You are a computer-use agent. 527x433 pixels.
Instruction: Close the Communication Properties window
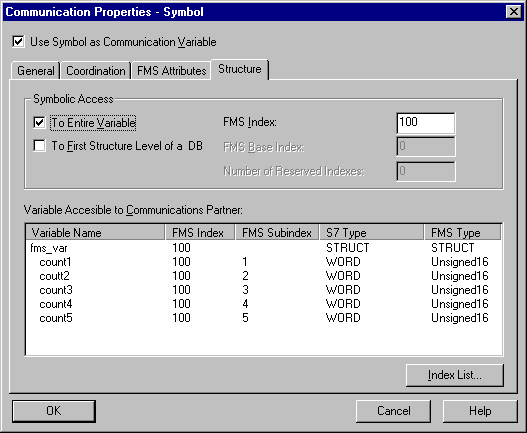click(514, 12)
